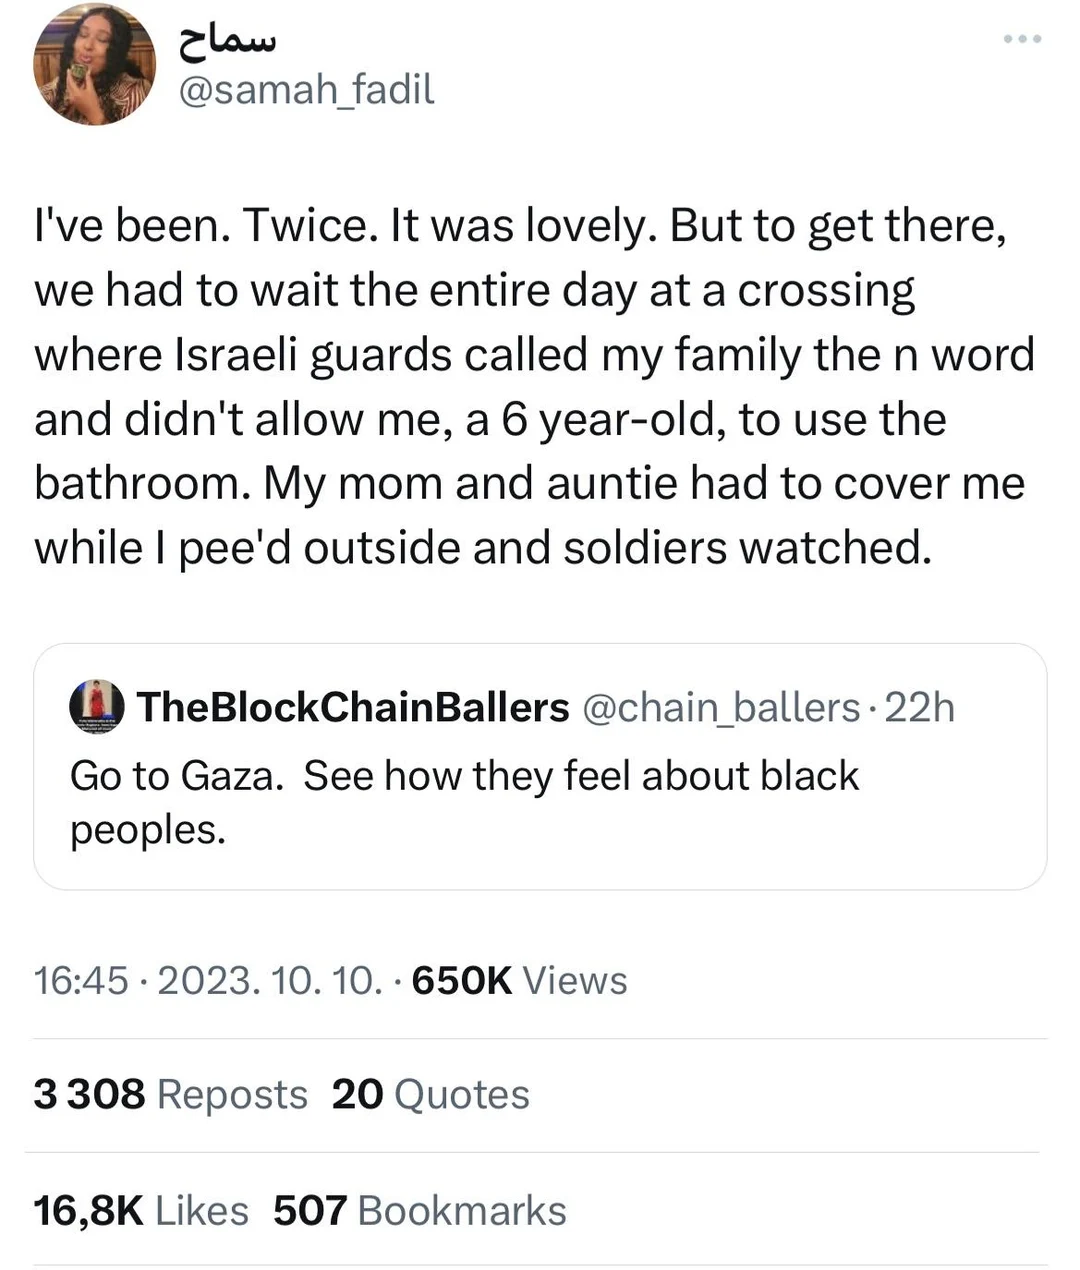This screenshot has height=1270, width=1080.
Task: Open the 507 Bookmarks count
Action: tap(419, 1211)
